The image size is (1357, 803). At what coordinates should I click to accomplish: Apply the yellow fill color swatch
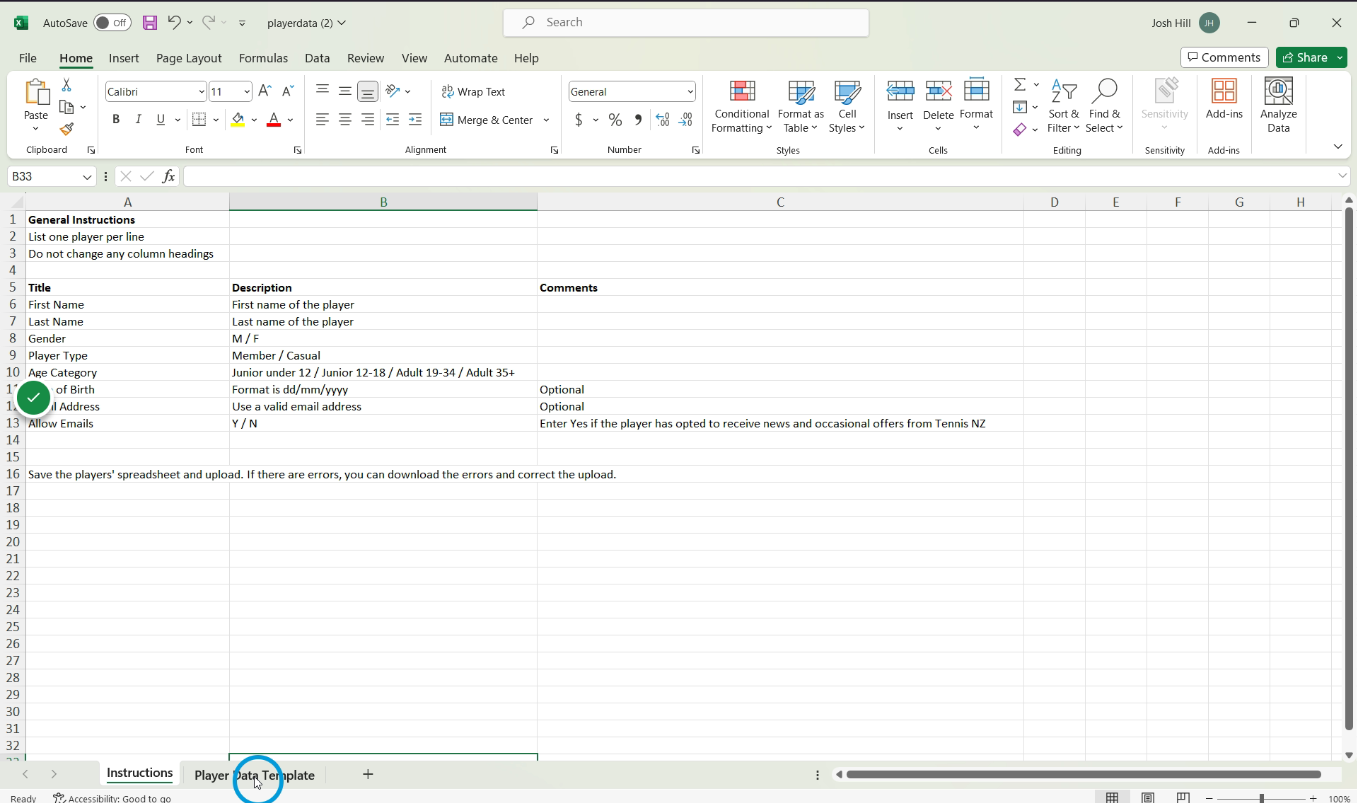pos(238,120)
